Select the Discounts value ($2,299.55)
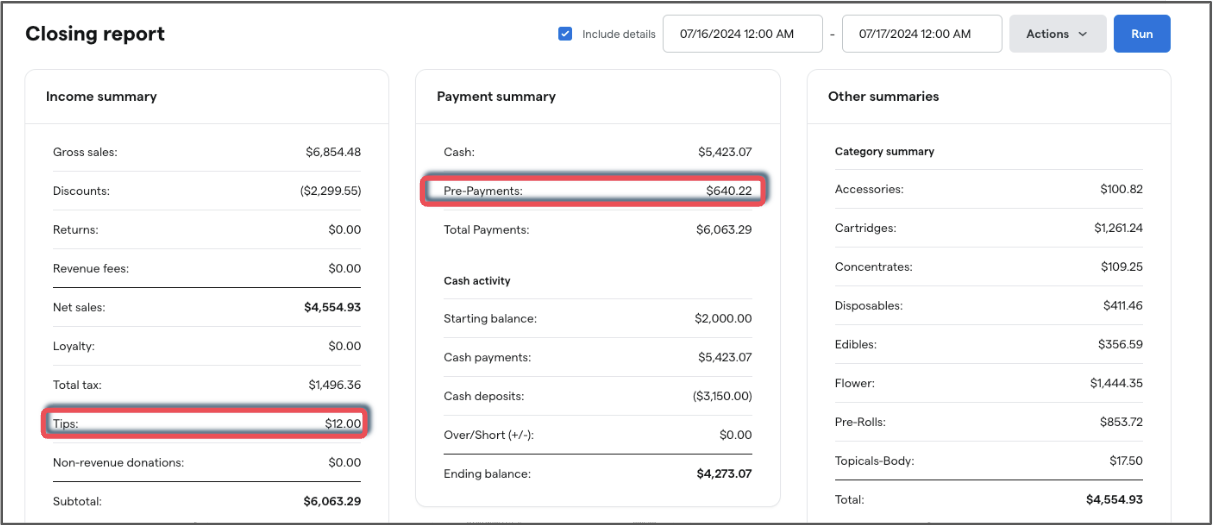Screen dimensions: 1213x525 [330, 191]
